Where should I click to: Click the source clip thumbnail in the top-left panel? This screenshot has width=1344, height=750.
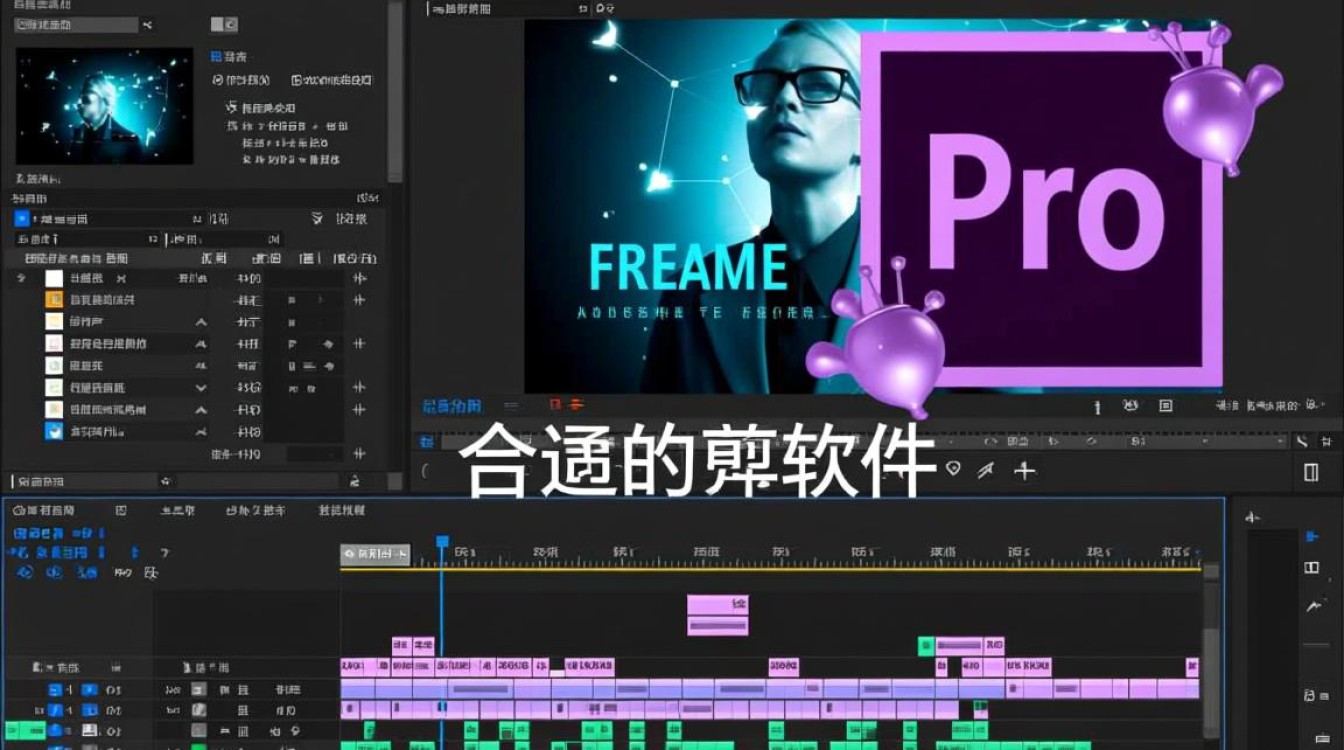[x=104, y=104]
